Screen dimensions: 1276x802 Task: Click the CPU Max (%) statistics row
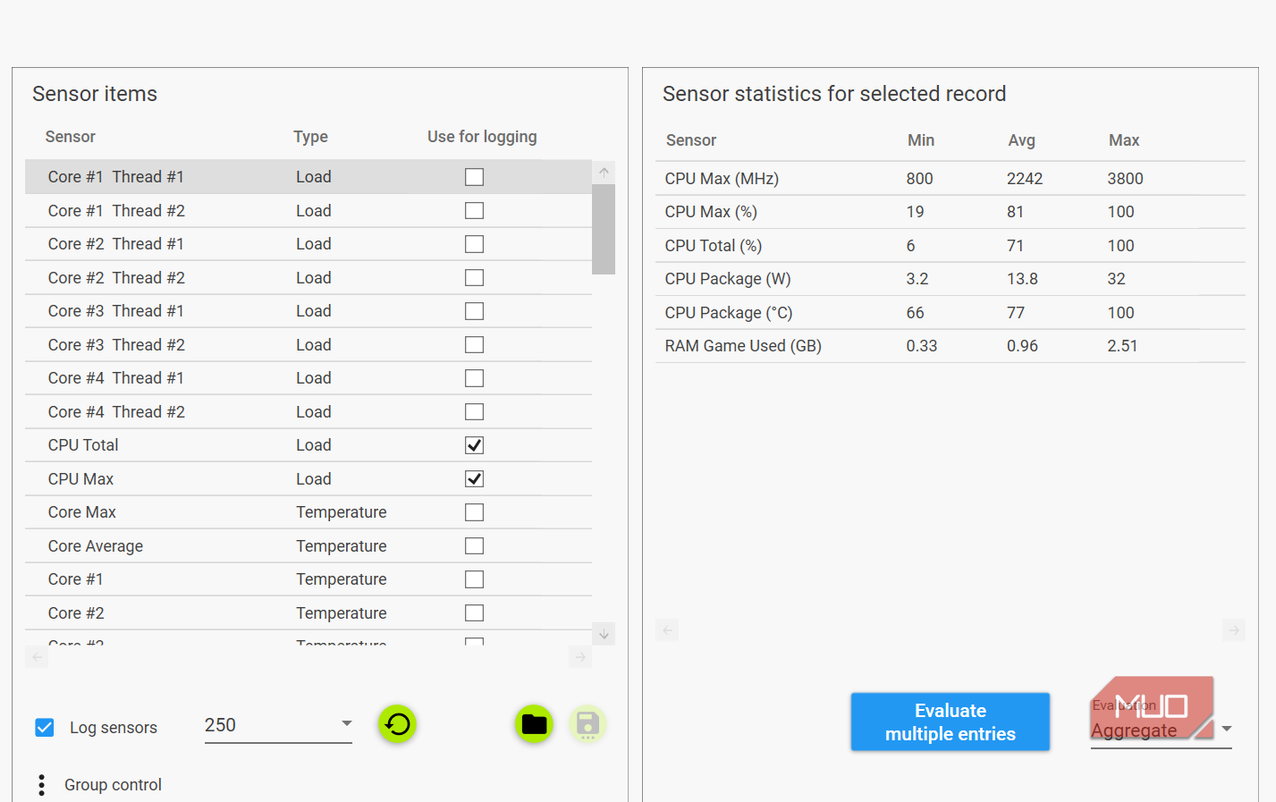tap(950, 212)
